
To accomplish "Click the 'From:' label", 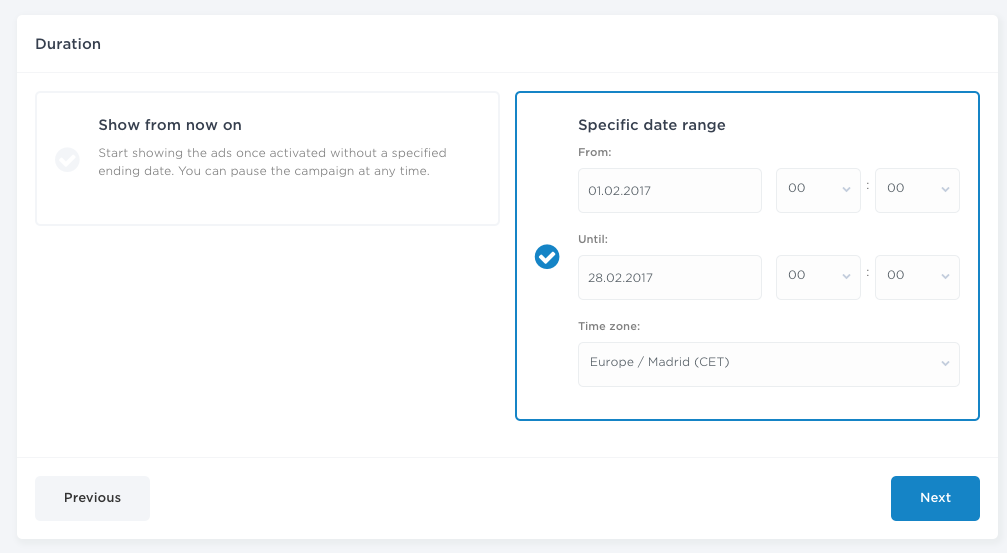I will click(595, 152).
